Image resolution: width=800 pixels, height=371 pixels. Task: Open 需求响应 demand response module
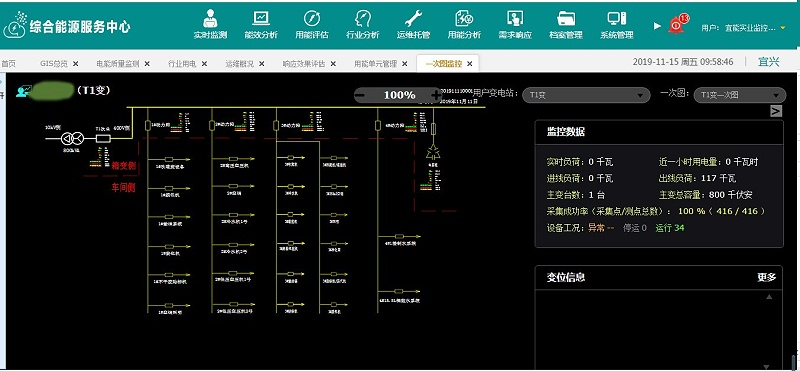515,24
